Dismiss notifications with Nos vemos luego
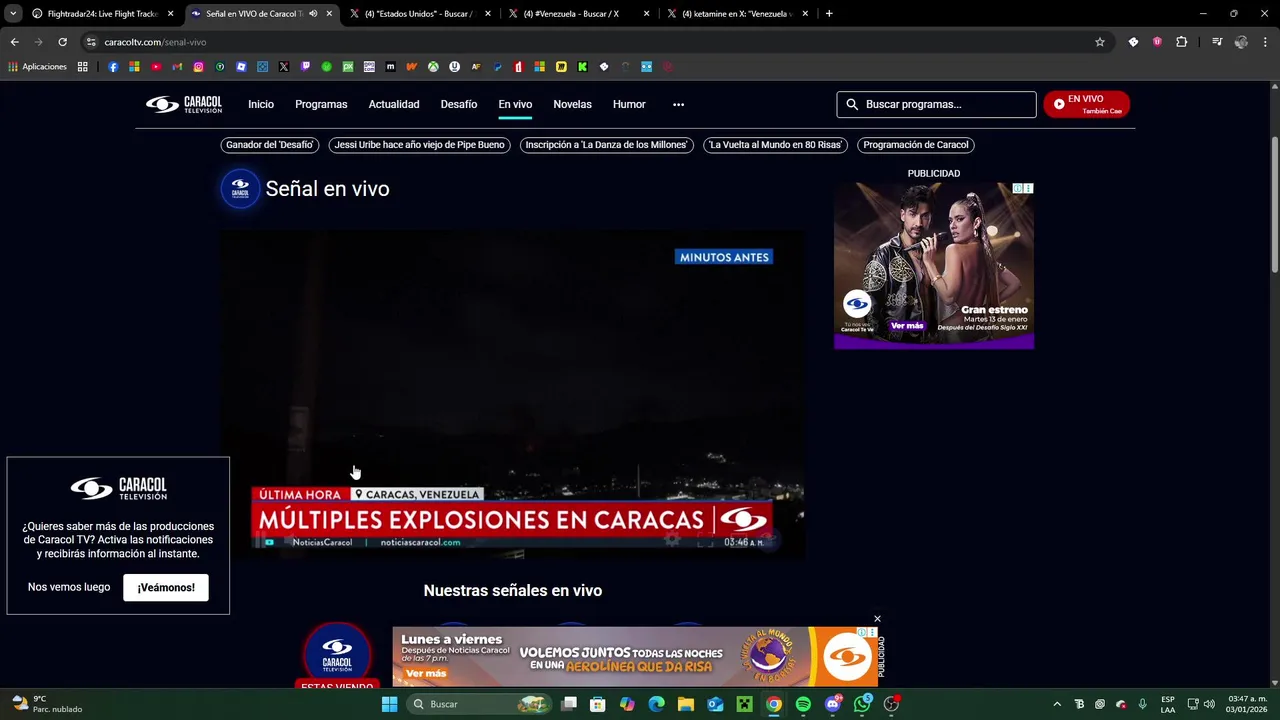The height and width of the screenshot is (720, 1280). point(69,587)
